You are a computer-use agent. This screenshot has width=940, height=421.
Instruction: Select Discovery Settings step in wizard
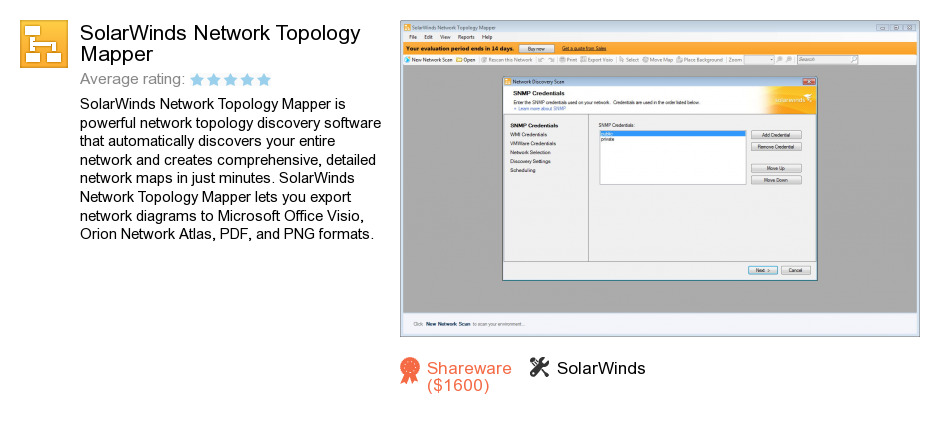[x=531, y=161]
